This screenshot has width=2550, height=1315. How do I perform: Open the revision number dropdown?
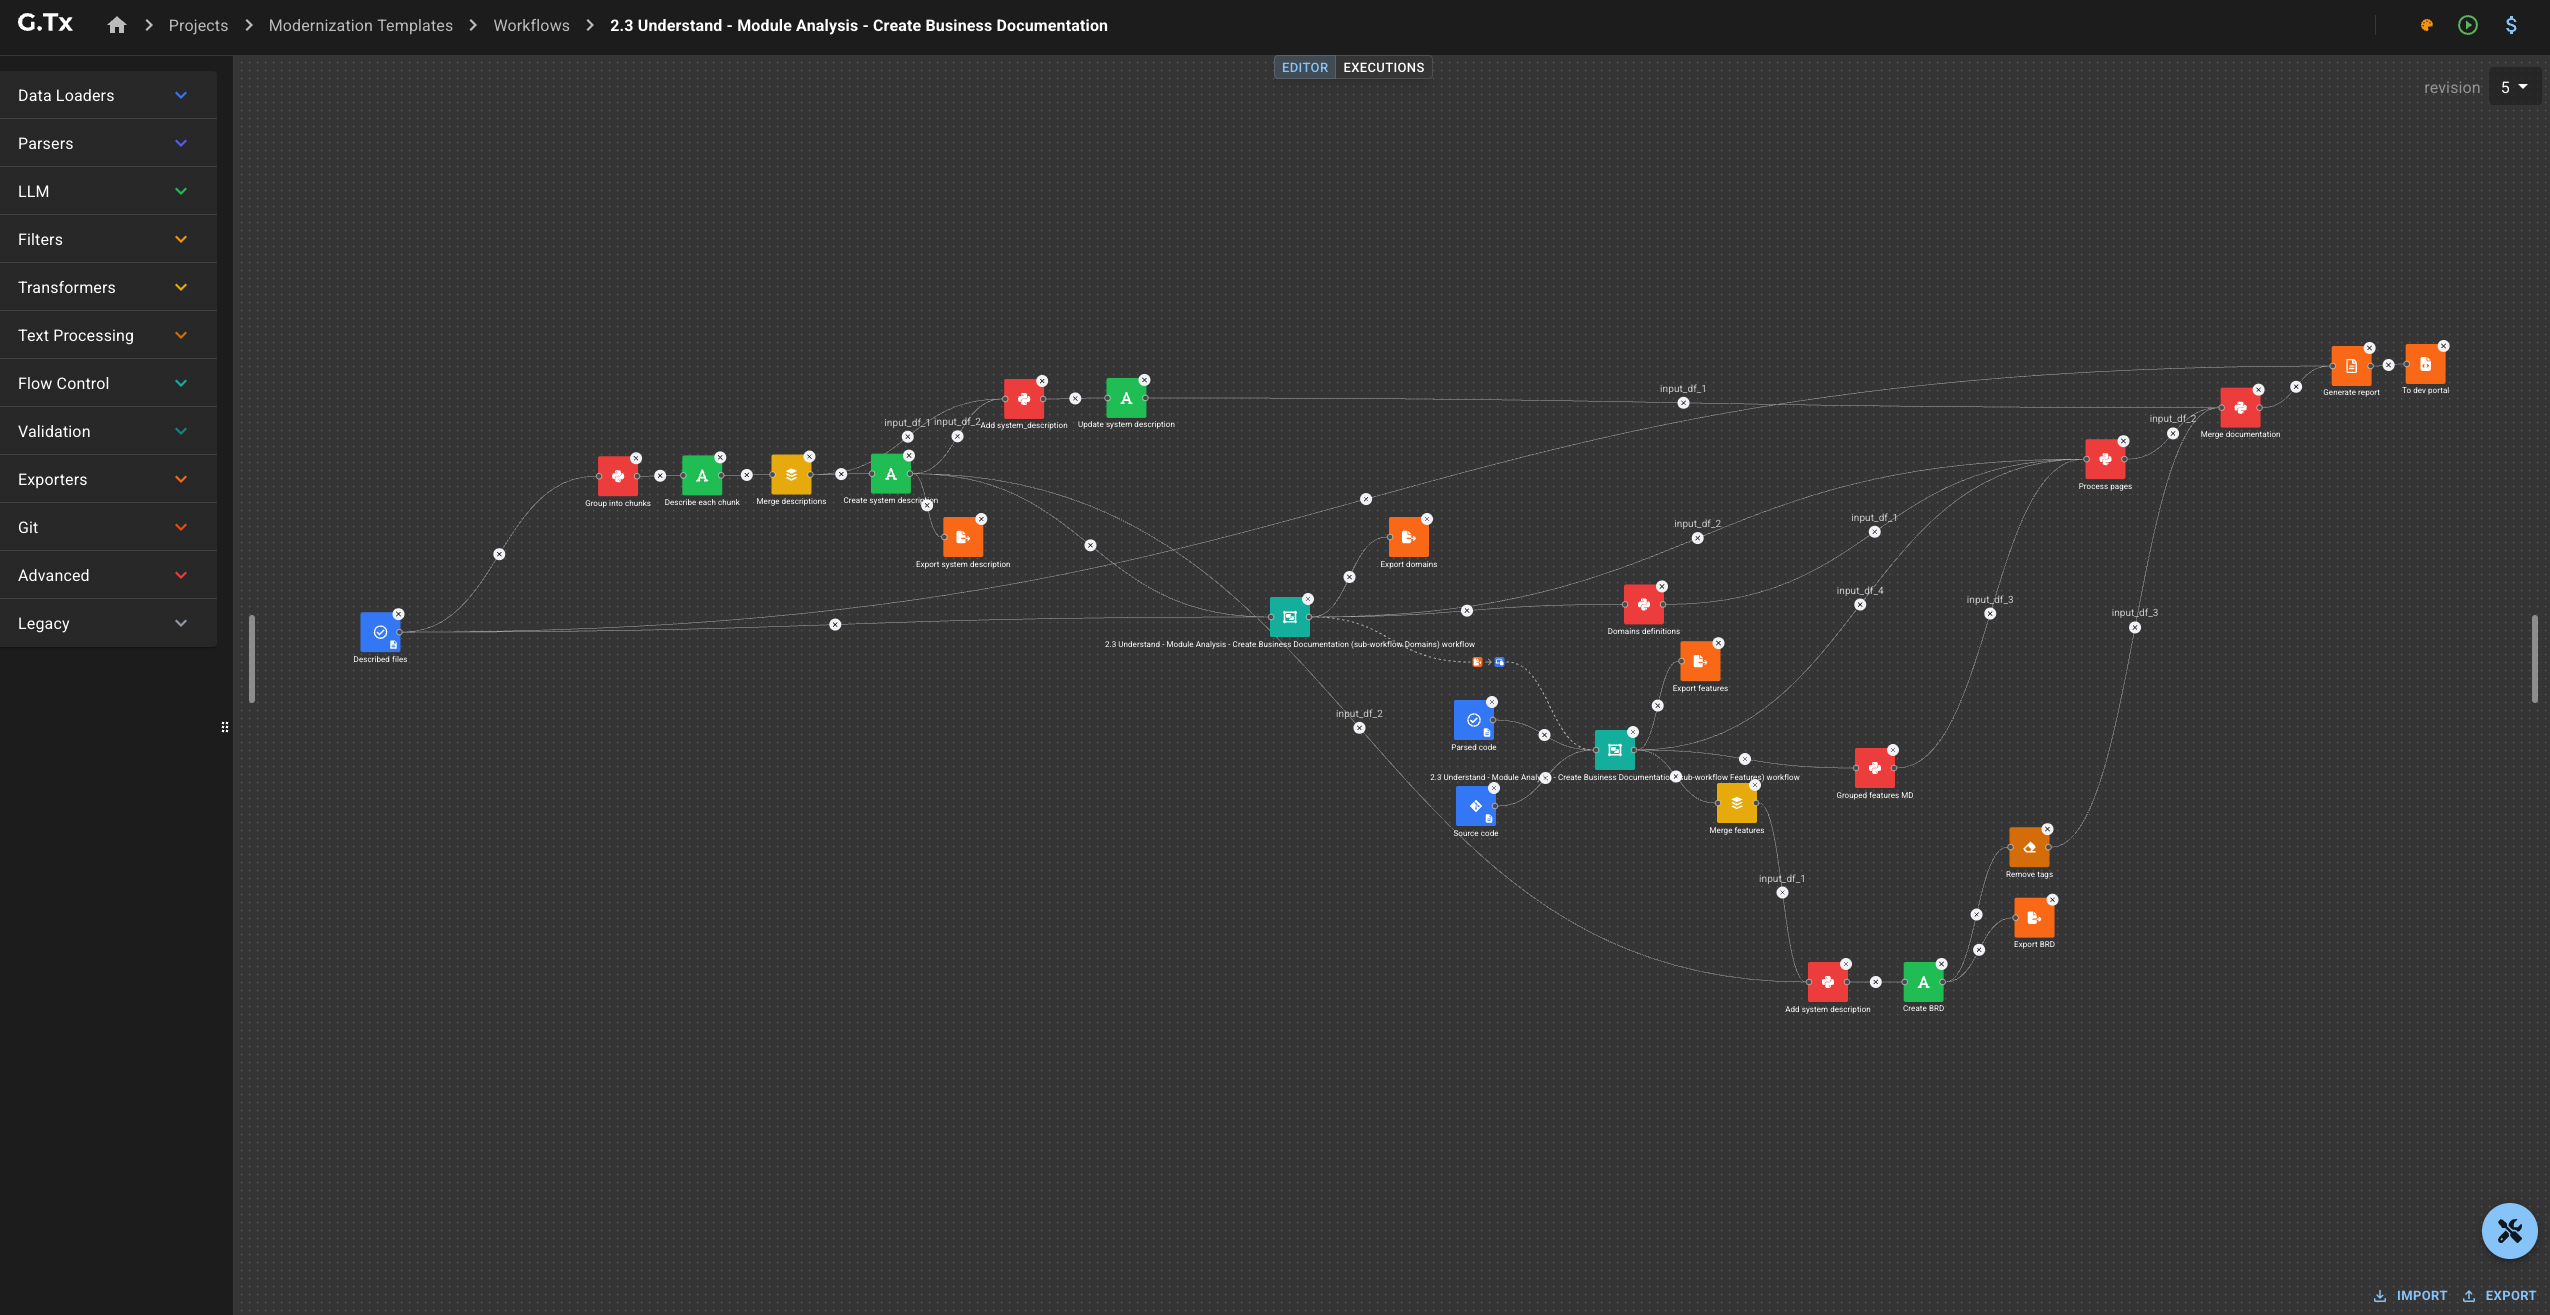(x=2514, y=87)
